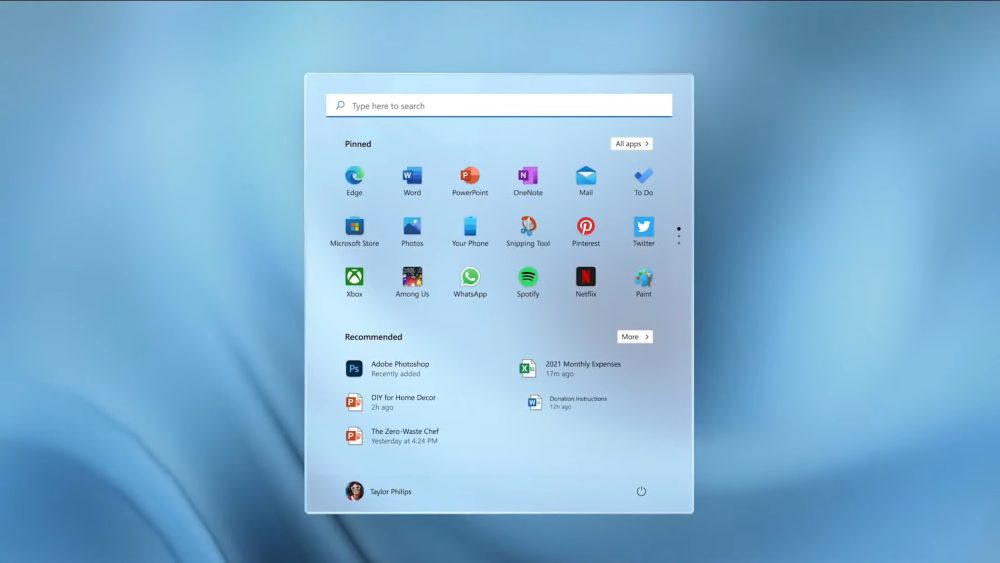Open 2021 Monthly Expenses workbook
Viewport: 1000px width, 563px height.
(x=570, y=369)
